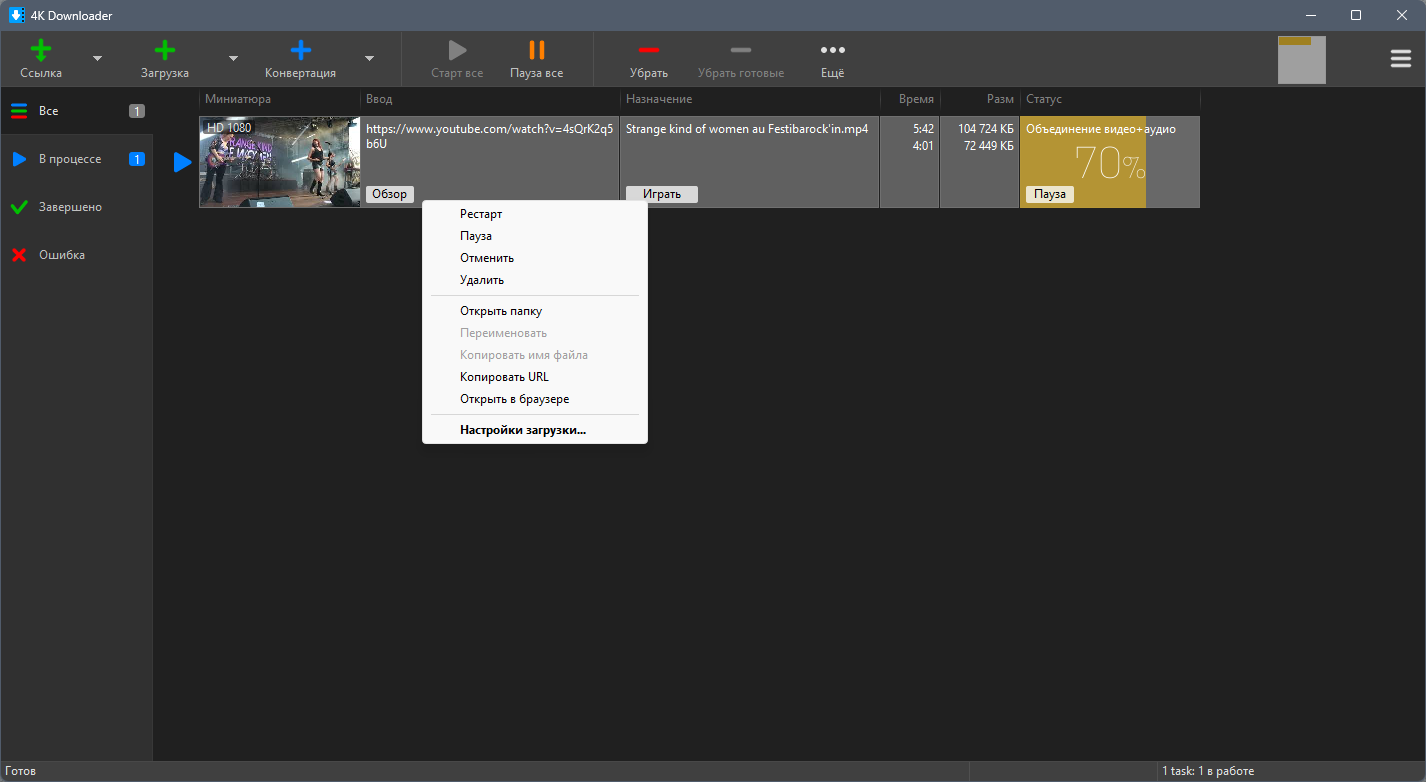
Task: Click the Миниатюра column header
Action: coord(280,99)
